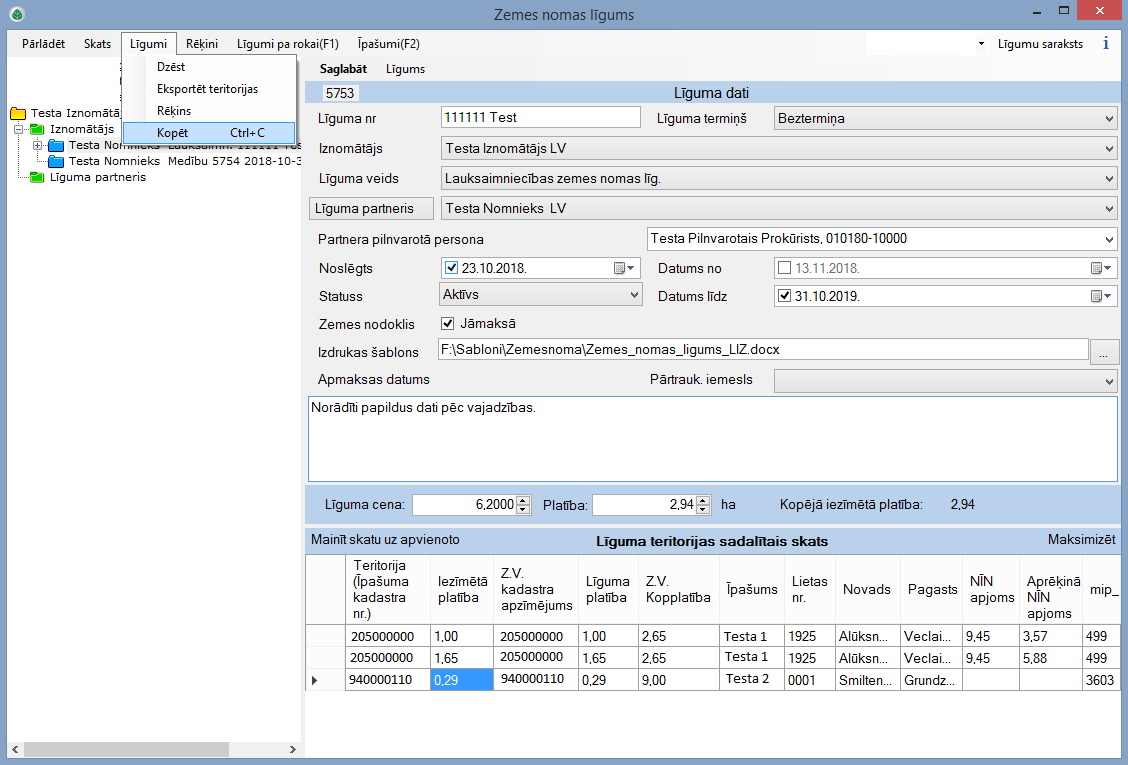
Task: Increase Līguma cena with up arrow
Action: click(x=523, y=500)
